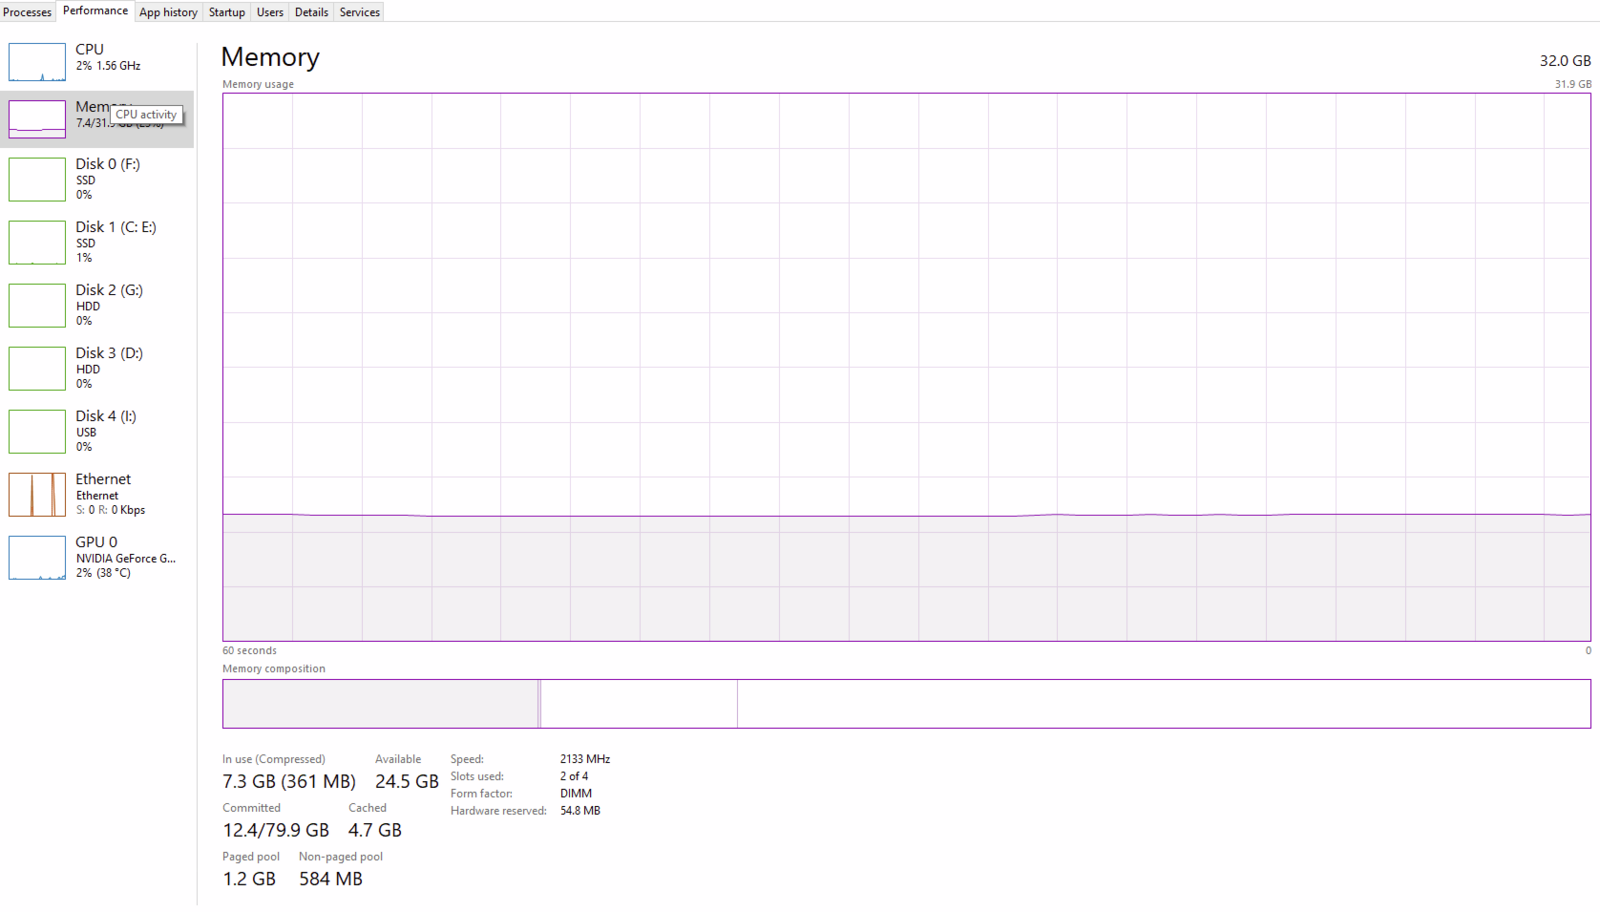This screenshot has width=1600, height=912.
Task: Open Disk 0 (F:) SSD graph
Action: (x=37, y=179)
